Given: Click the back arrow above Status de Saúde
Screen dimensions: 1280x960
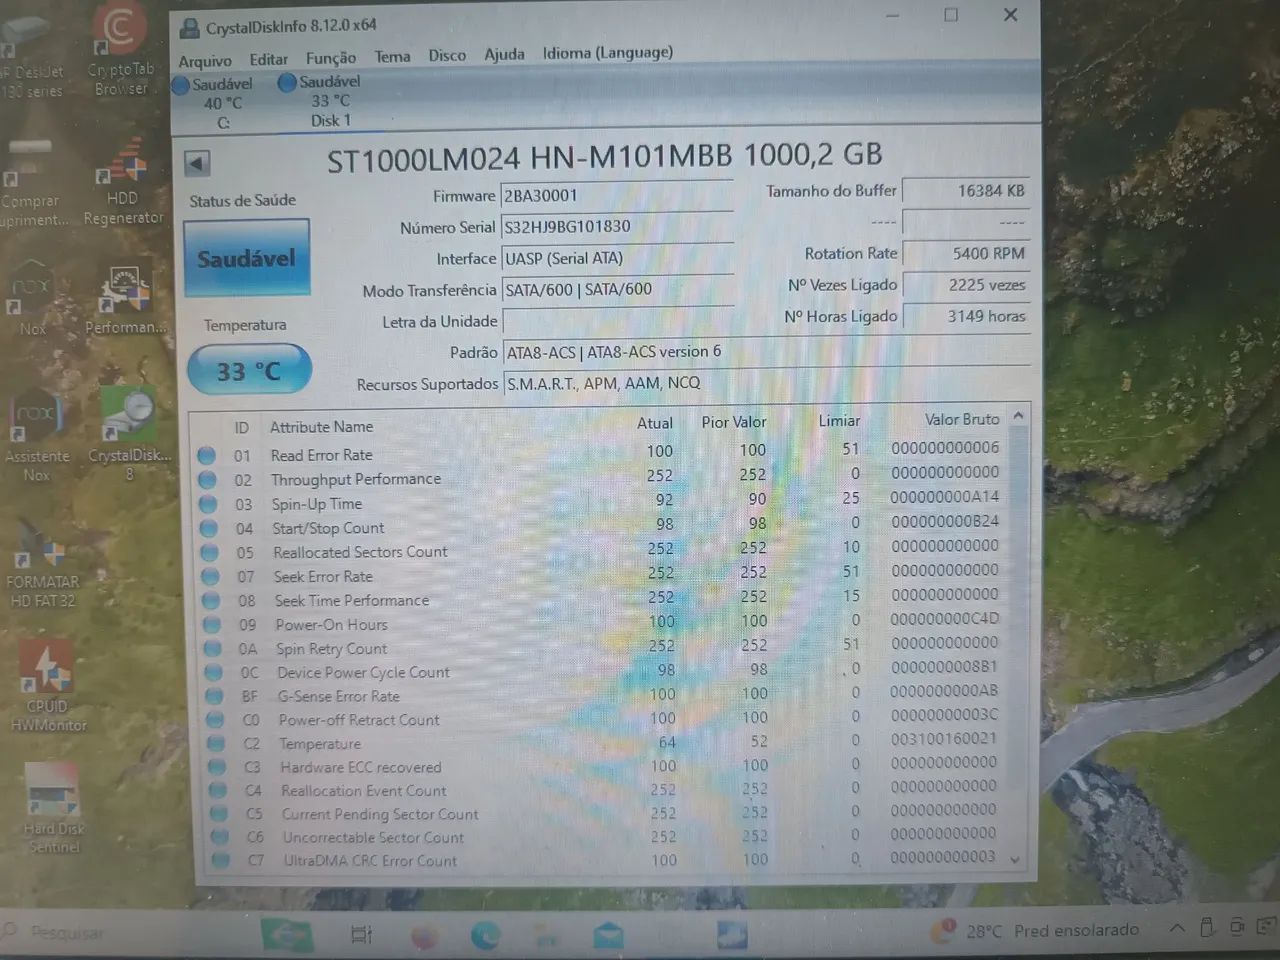Looking at the screenshot, I should tap(196, 162).
